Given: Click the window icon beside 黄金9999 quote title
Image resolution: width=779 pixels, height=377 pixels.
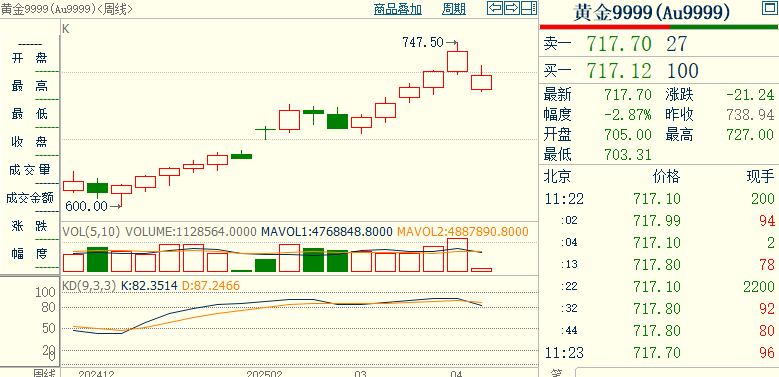Looking at the screenshot, I should tap(768, 7).
